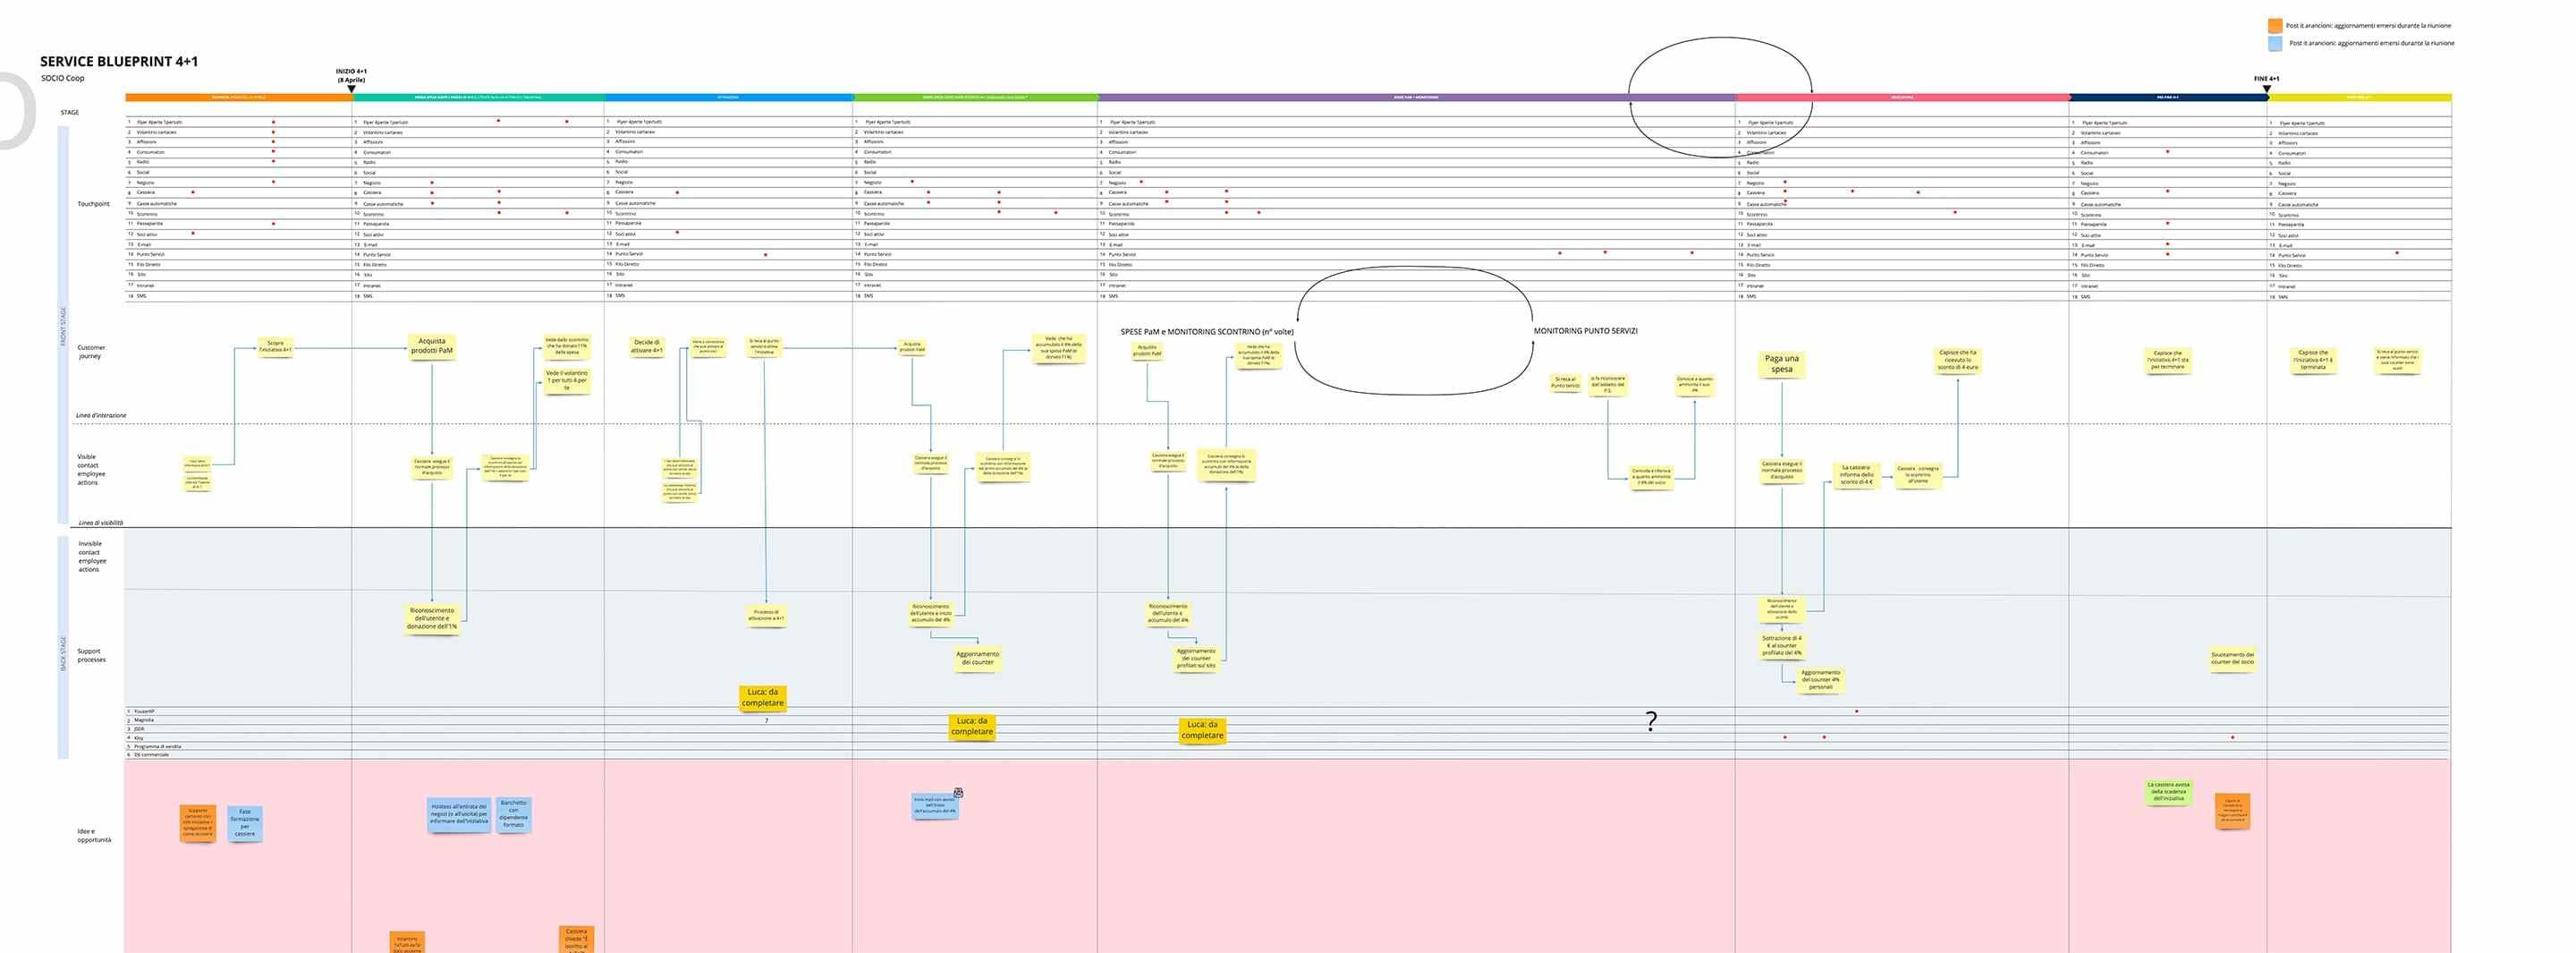Select the 'Scopre l'iniziativa 4+1' note
2576x953 pixels.
275,349
